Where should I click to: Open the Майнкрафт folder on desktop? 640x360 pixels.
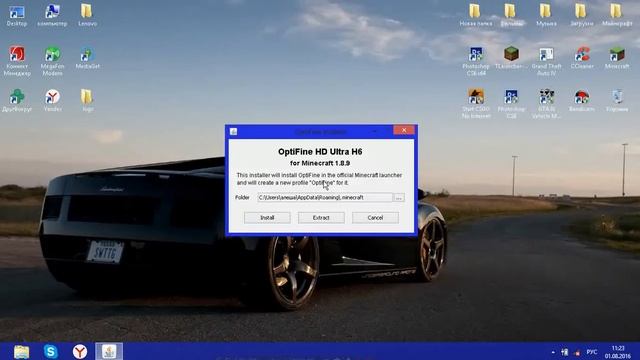click(617, 16)
